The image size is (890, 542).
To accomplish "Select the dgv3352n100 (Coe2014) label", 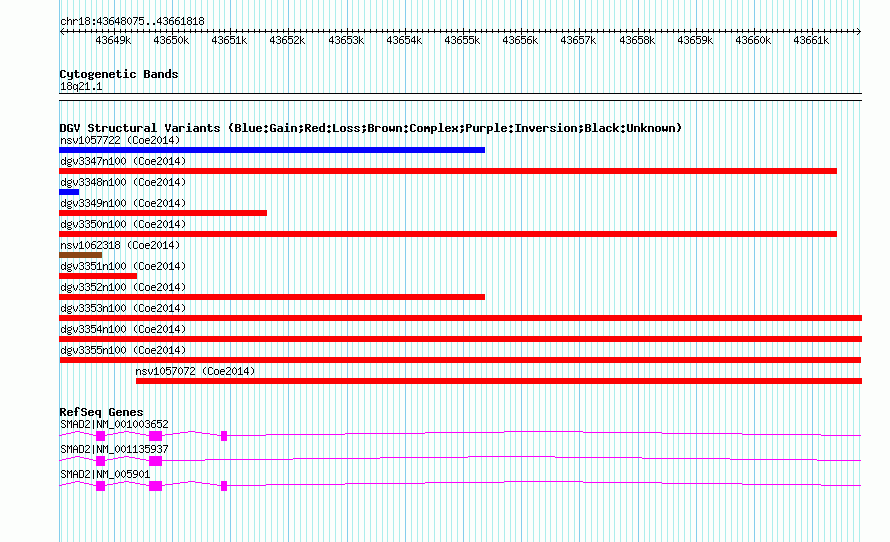I will coord(123,287).
